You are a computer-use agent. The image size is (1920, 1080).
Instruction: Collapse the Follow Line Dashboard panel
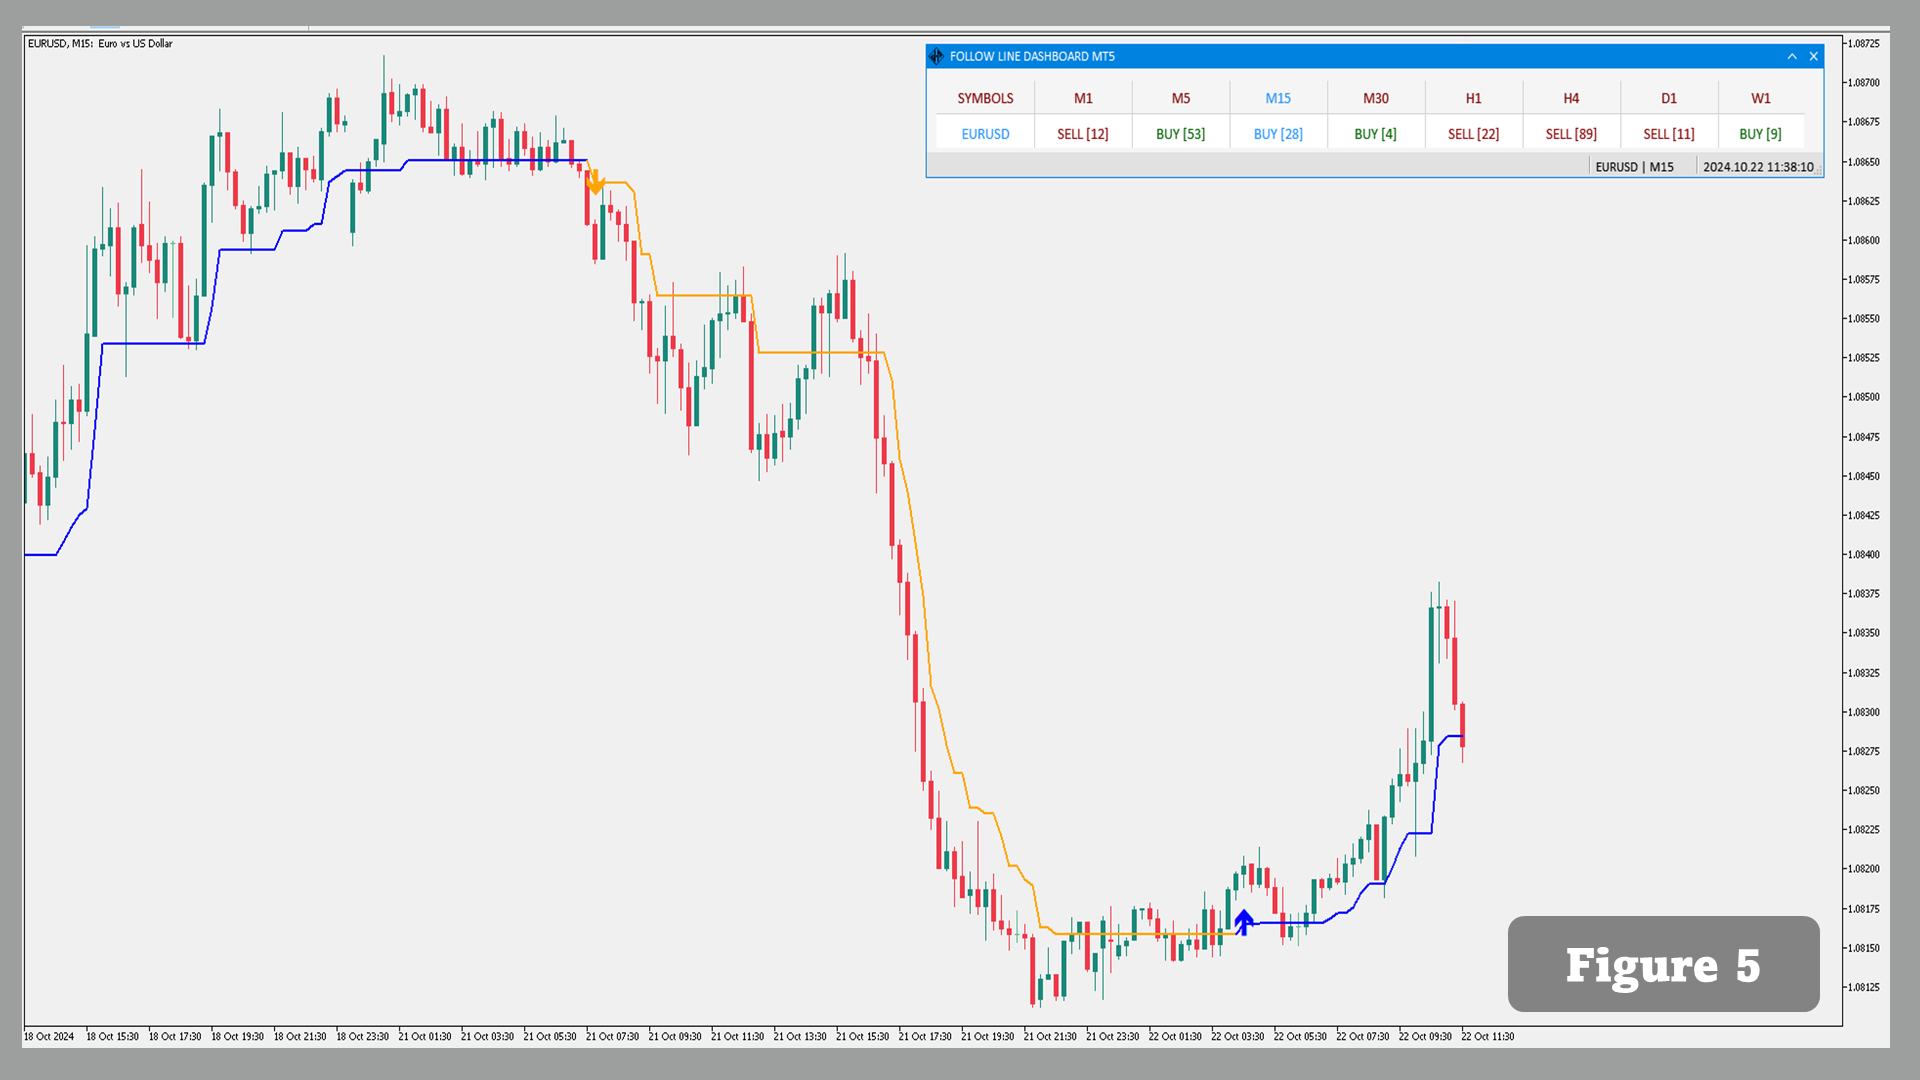[1792, 57]
